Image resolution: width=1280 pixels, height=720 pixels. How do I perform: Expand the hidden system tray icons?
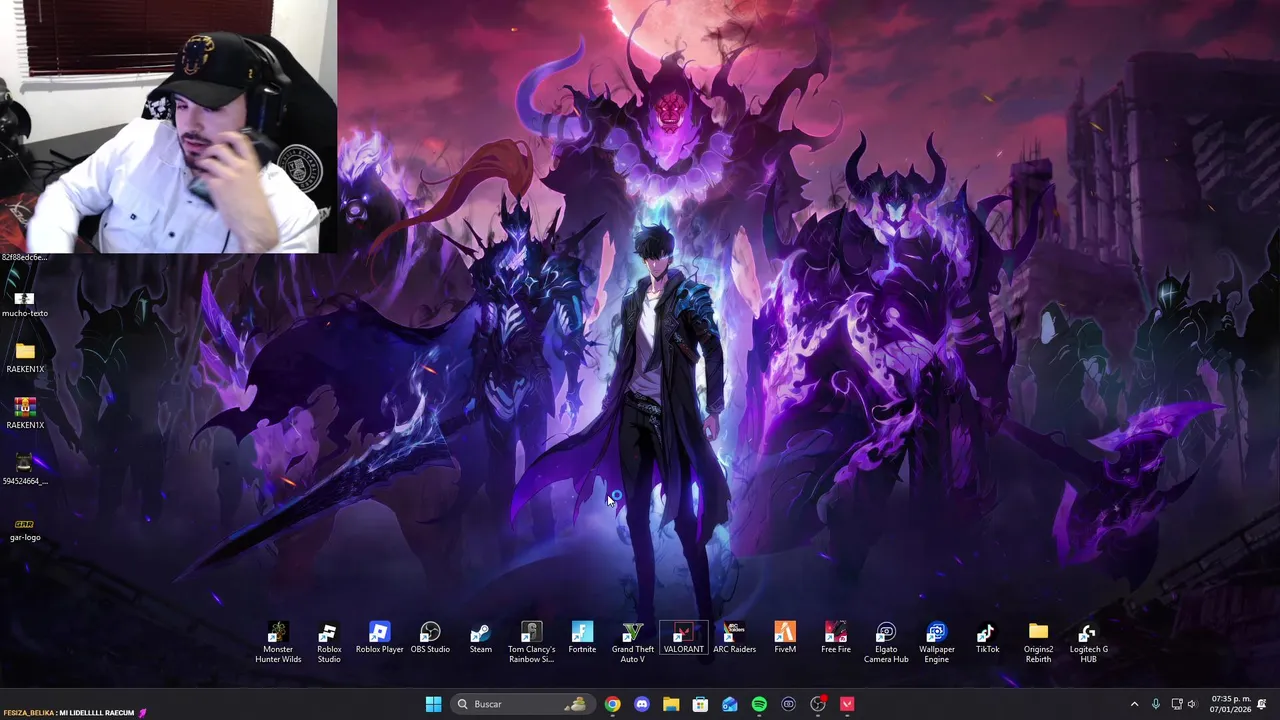1134,704
